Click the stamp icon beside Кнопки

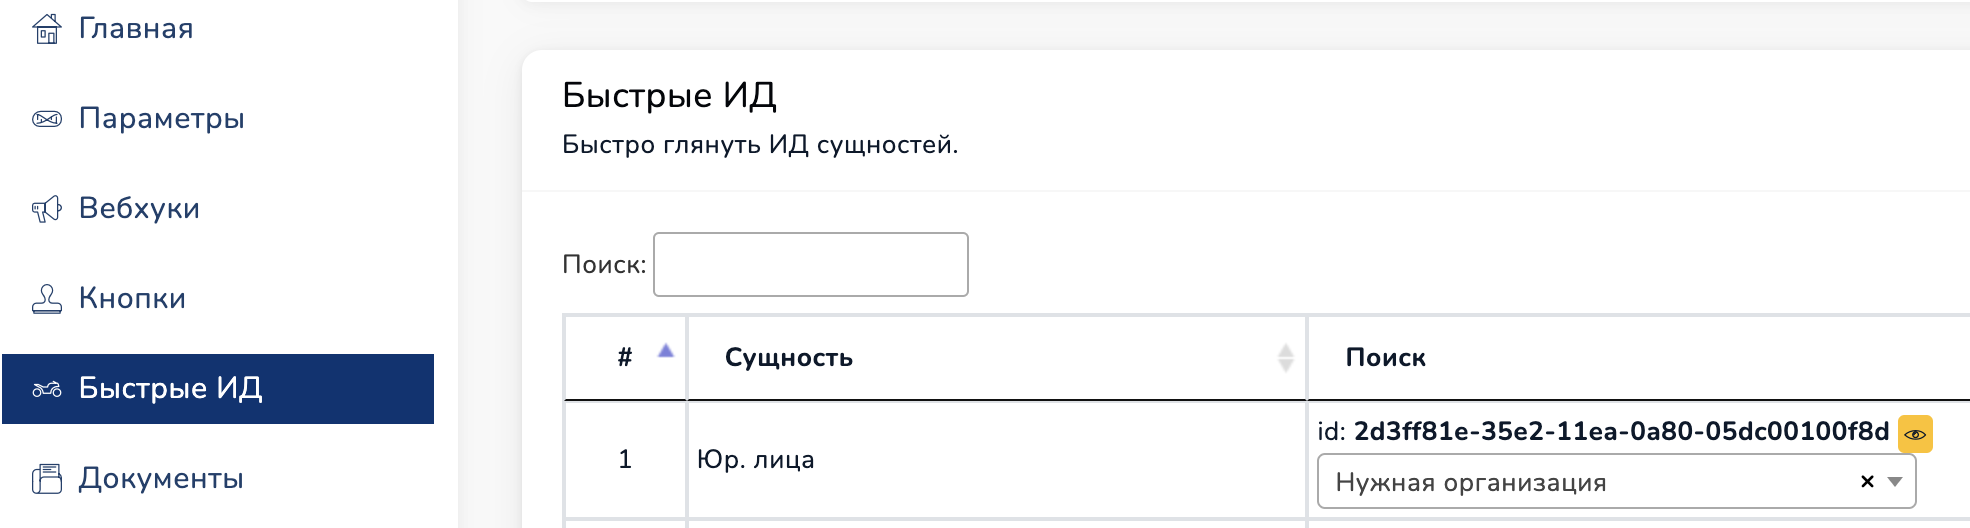[x=47, y=299]
